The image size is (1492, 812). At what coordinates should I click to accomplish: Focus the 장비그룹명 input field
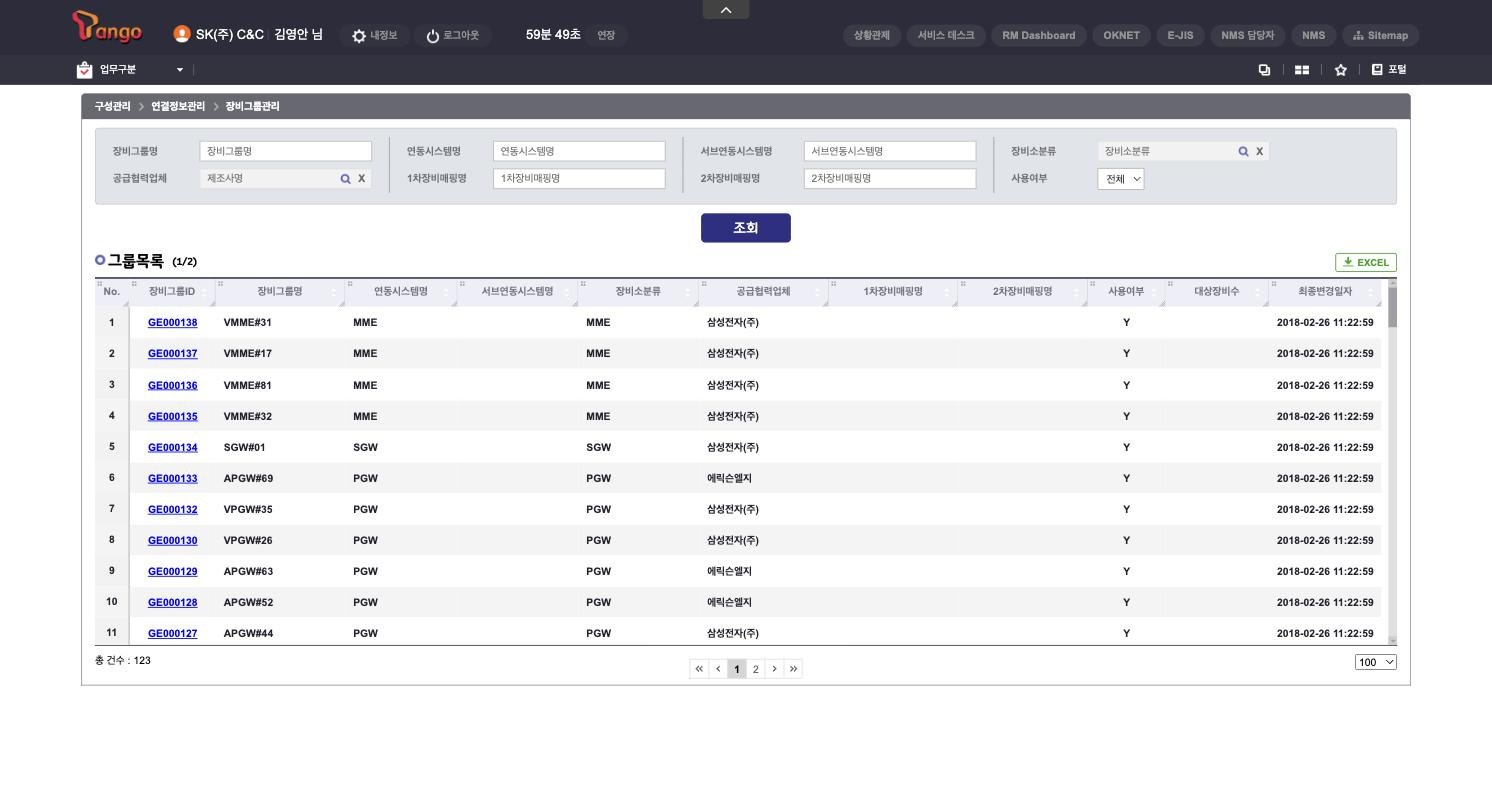pyautogui.click(x=286, y=151)
